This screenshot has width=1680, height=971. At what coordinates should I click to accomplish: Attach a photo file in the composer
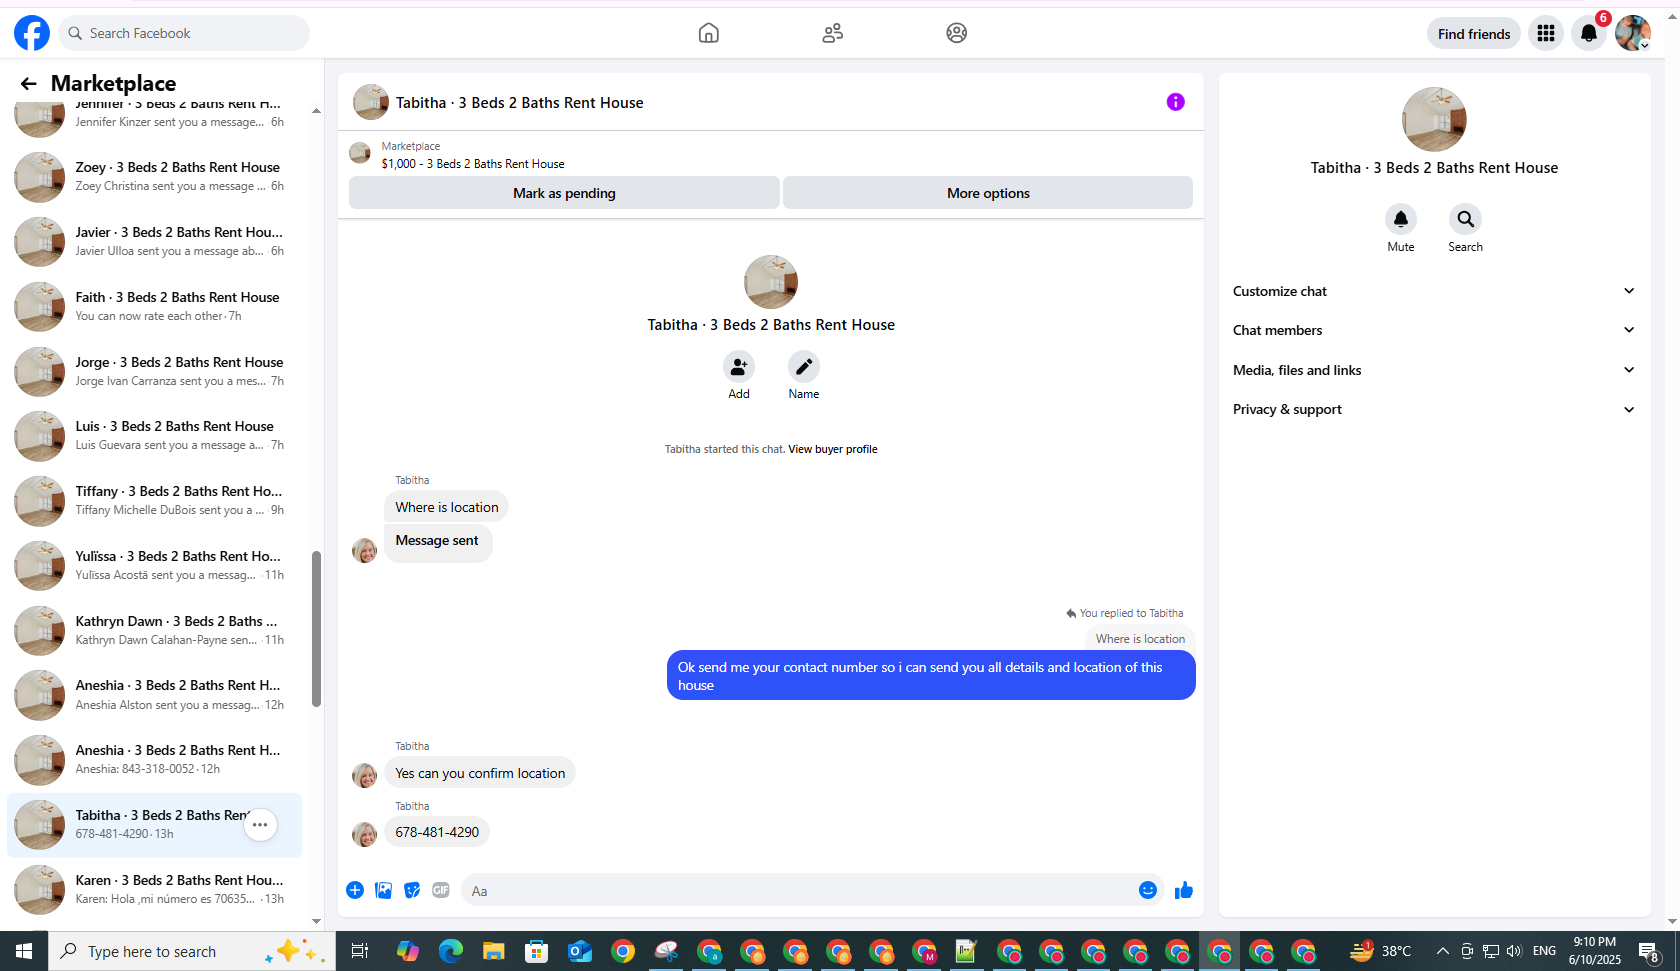click(383, 890)
